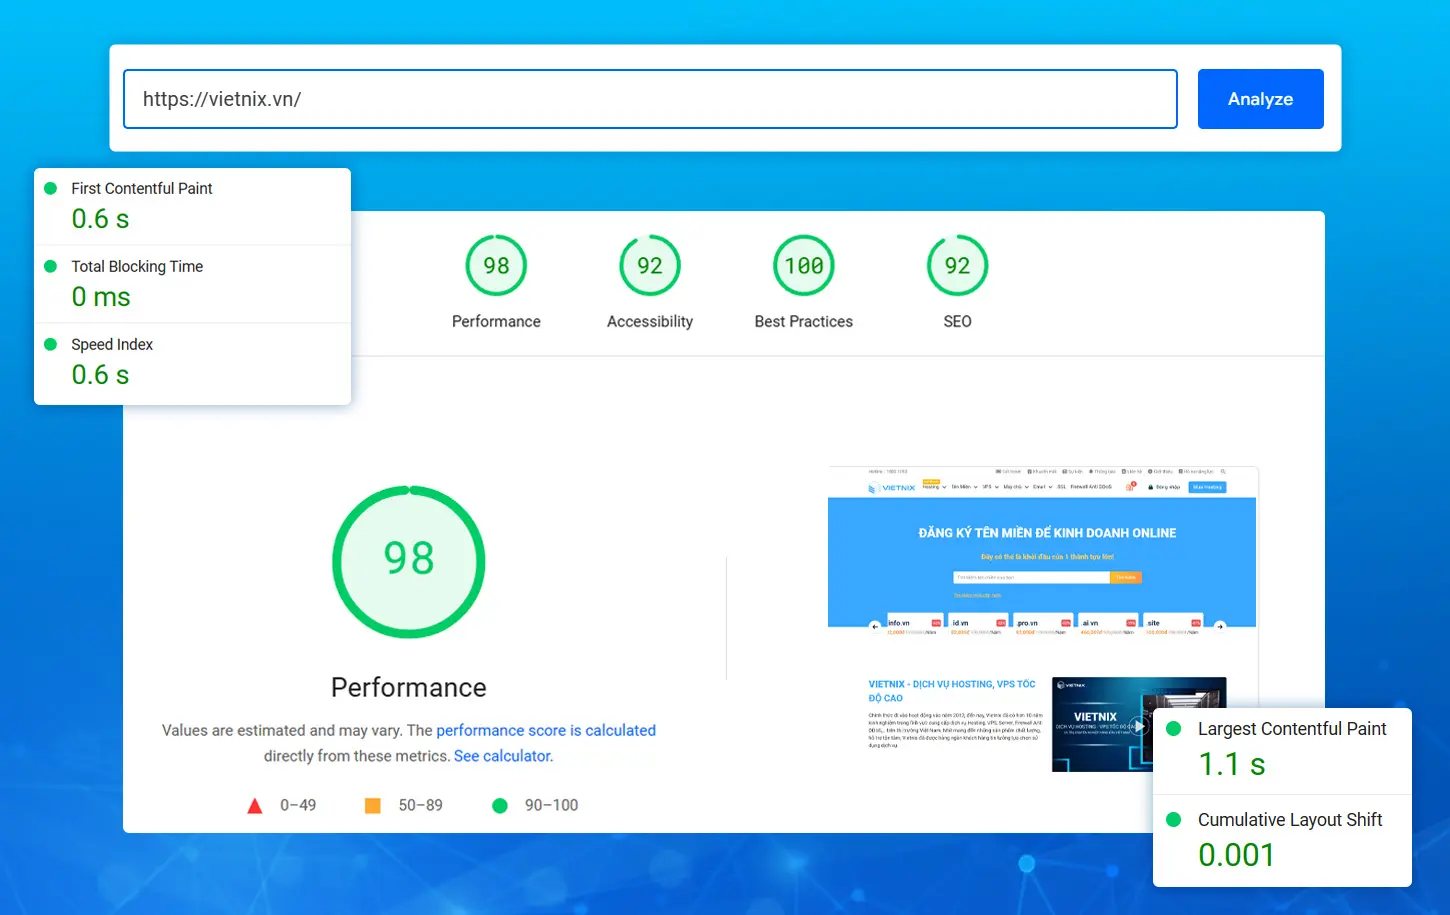Click the Accessibility score circle showing 92

click(649, 265)
